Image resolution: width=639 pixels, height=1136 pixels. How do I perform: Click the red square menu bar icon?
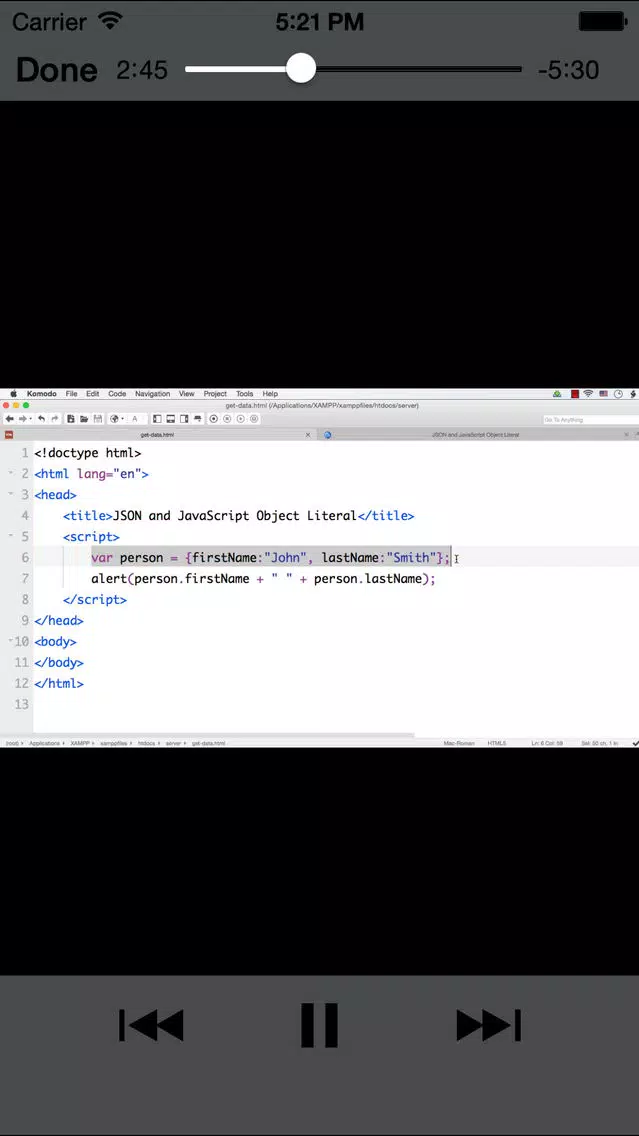(x=575, y=394)
